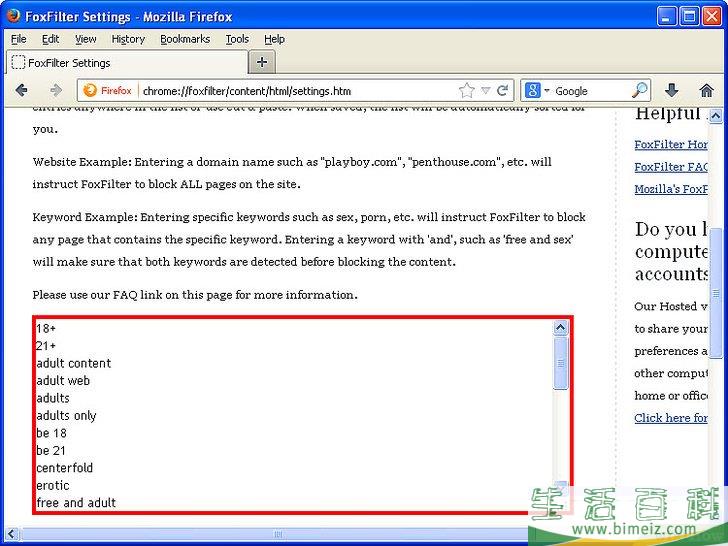Open the FoxFilter Home link
728x546 pixels.
pyautogui.click(x=671, y=144)
